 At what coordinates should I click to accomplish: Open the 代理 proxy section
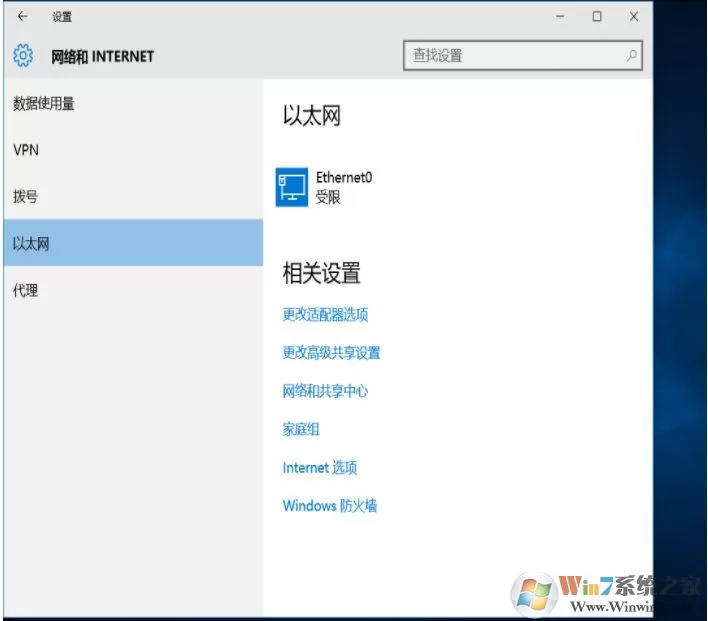click(x=134, y=290)
